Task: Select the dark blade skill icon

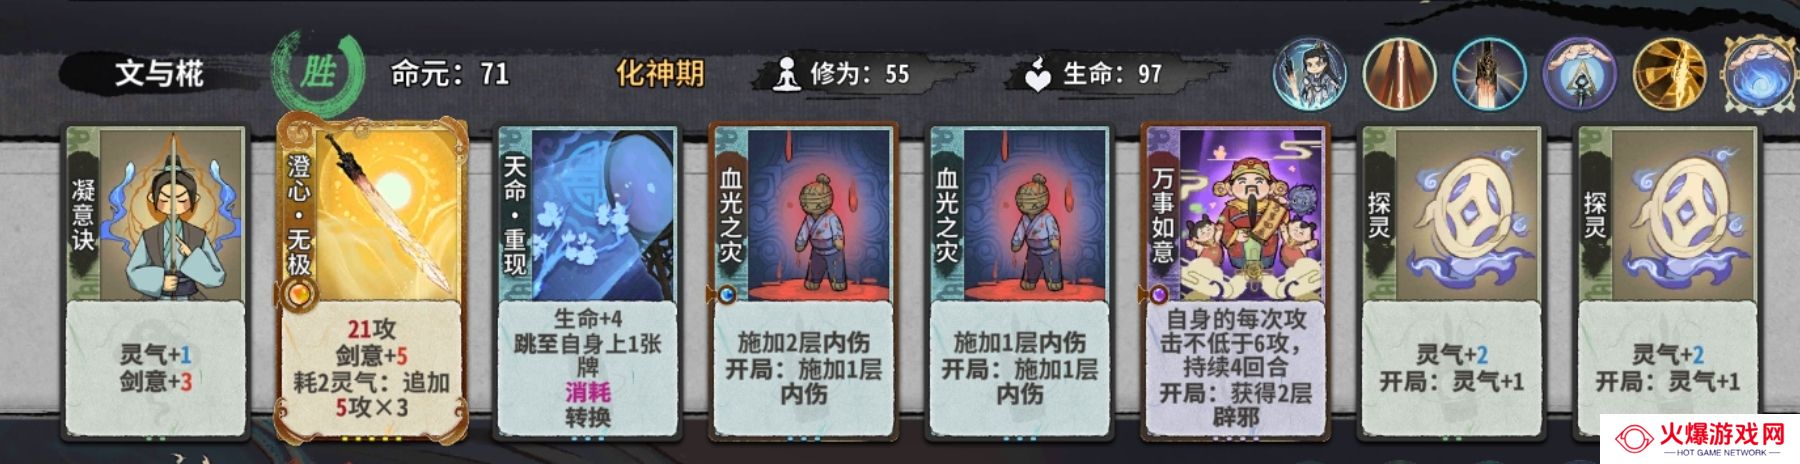Action: tap(1489, 74)
